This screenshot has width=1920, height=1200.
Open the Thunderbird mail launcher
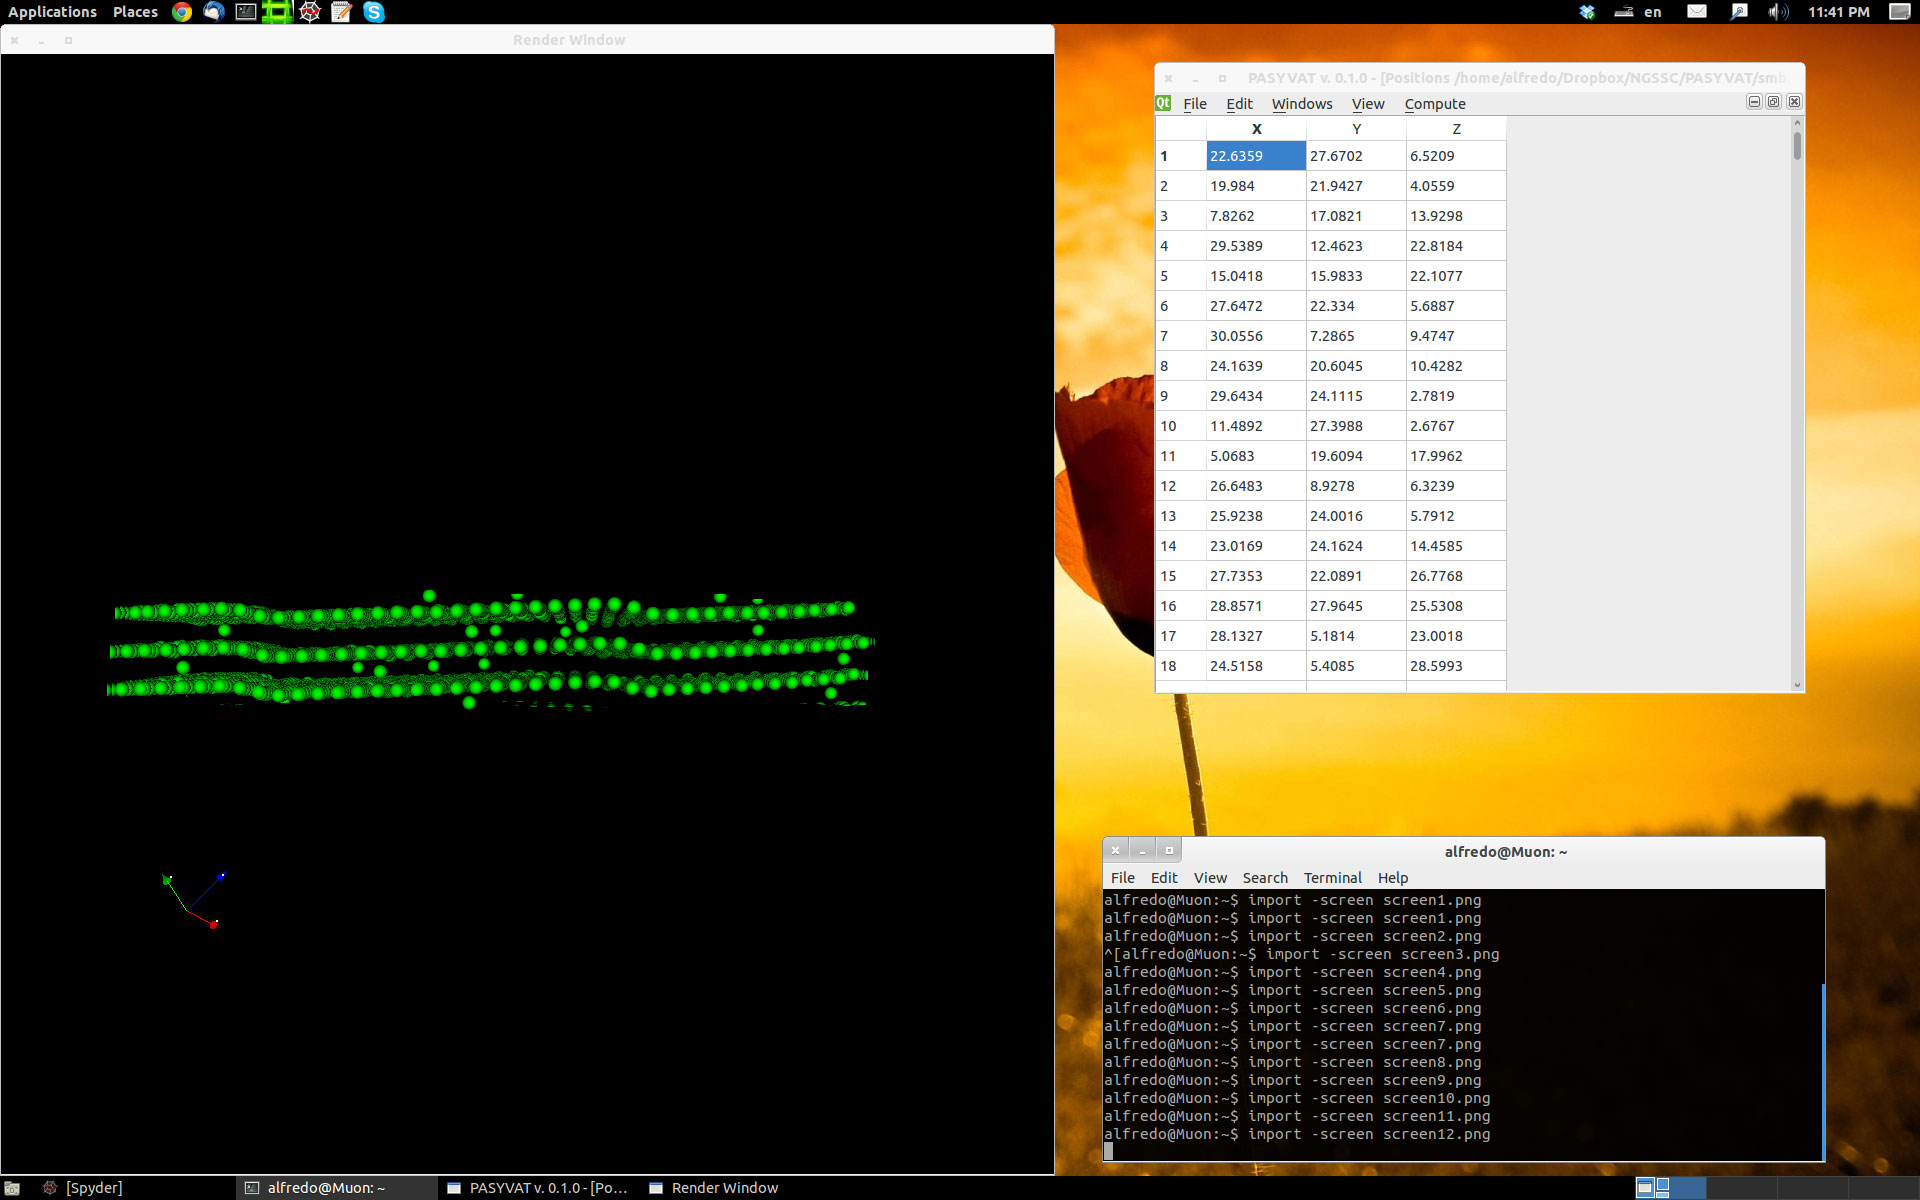214,12
